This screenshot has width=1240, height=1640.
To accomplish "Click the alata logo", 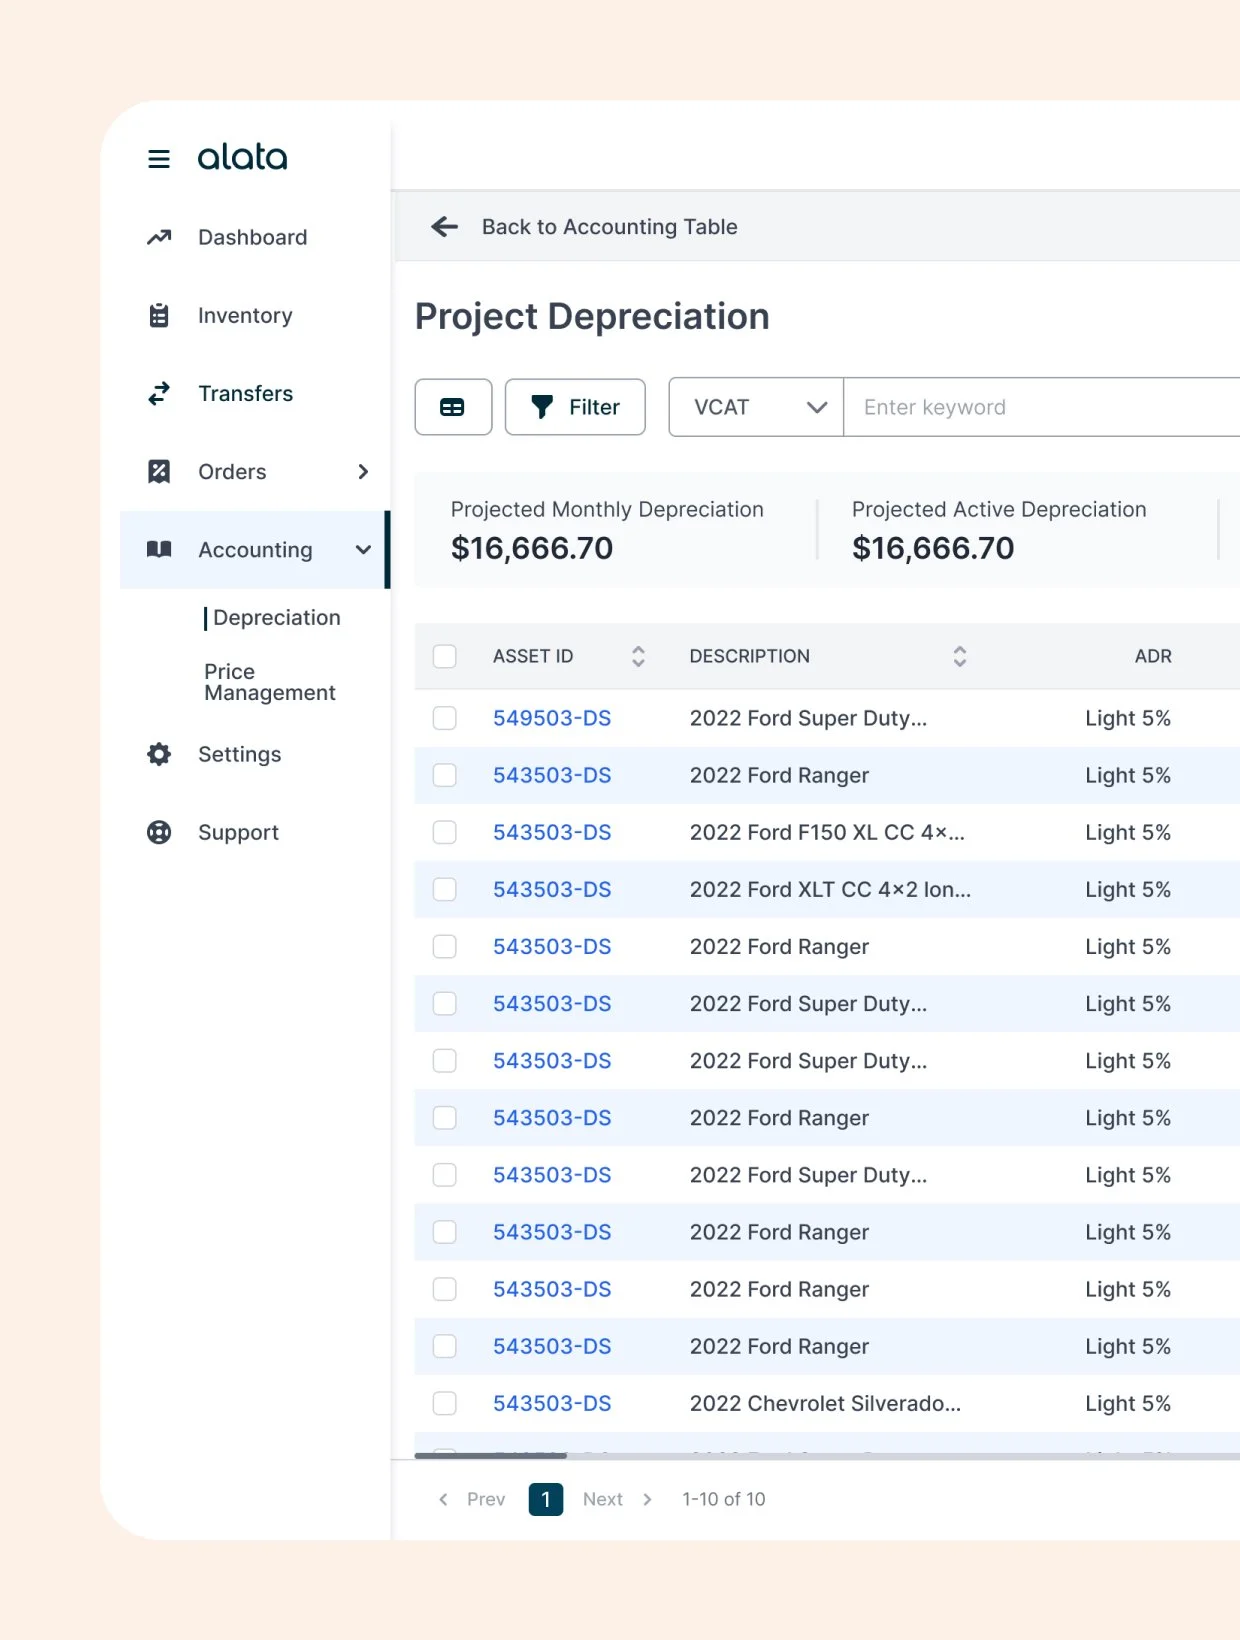I will 242,157.
